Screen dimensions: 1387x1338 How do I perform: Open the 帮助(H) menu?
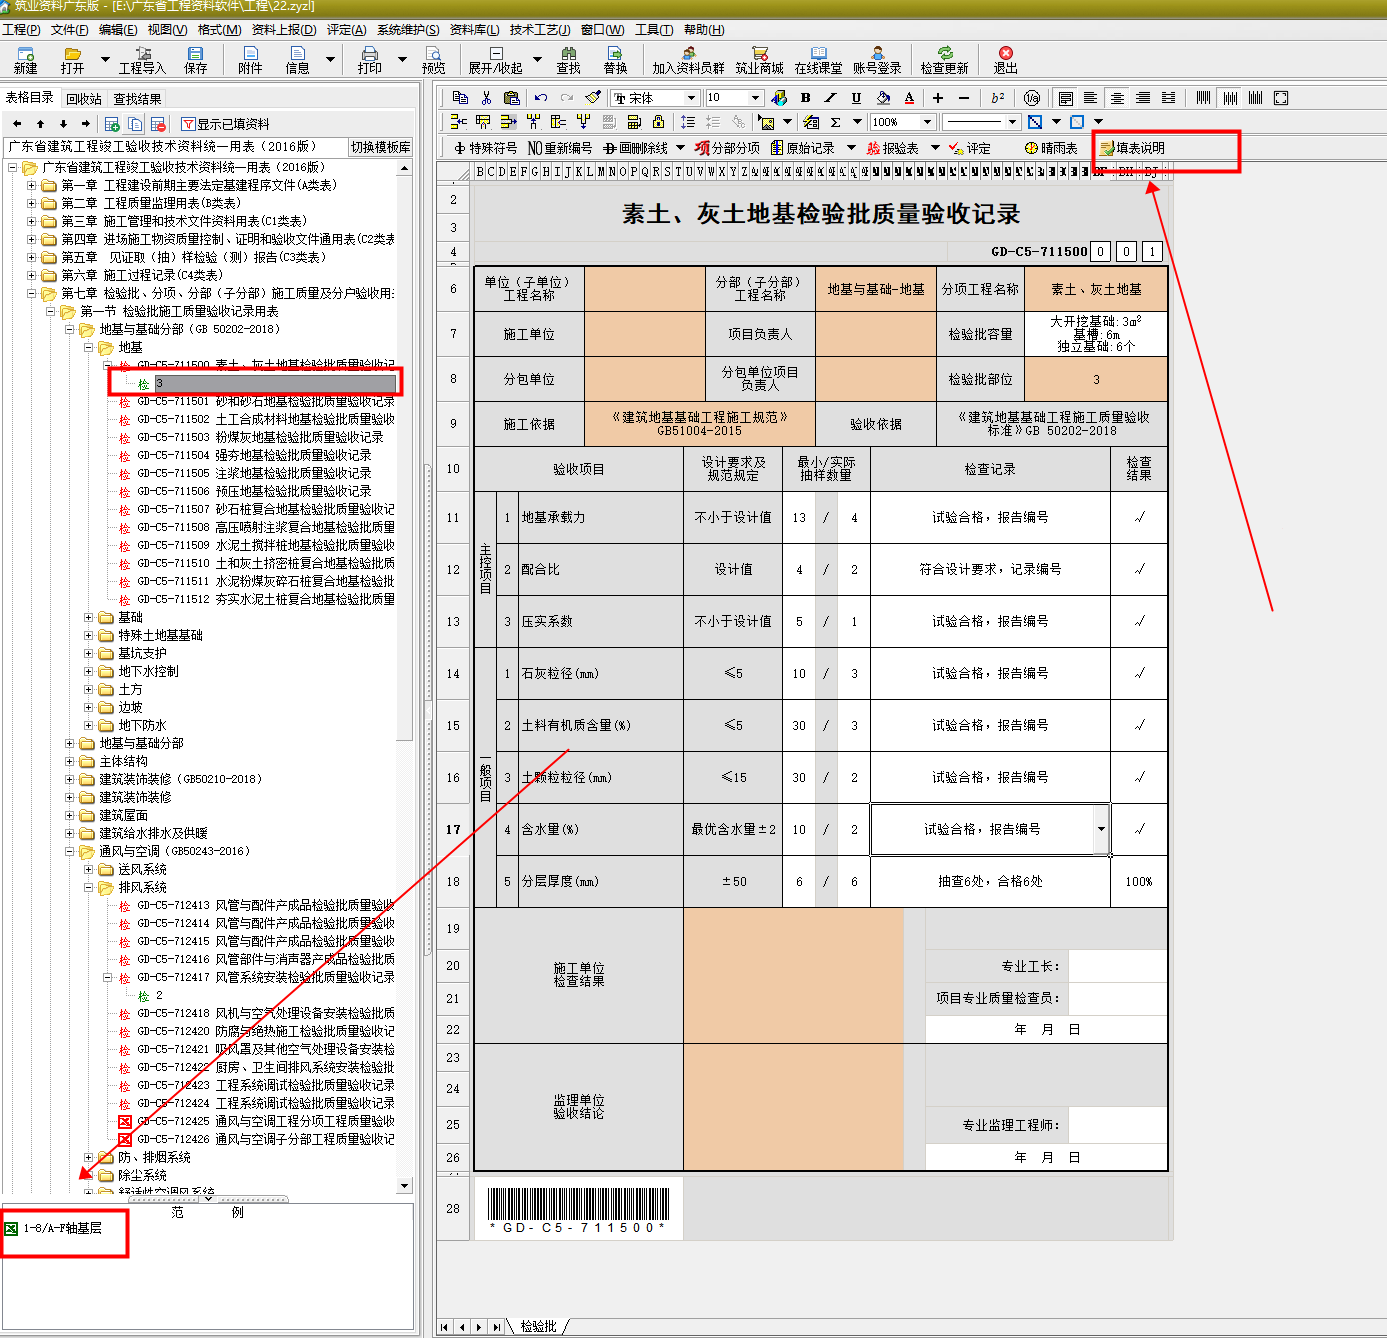(x=704, y=30)
